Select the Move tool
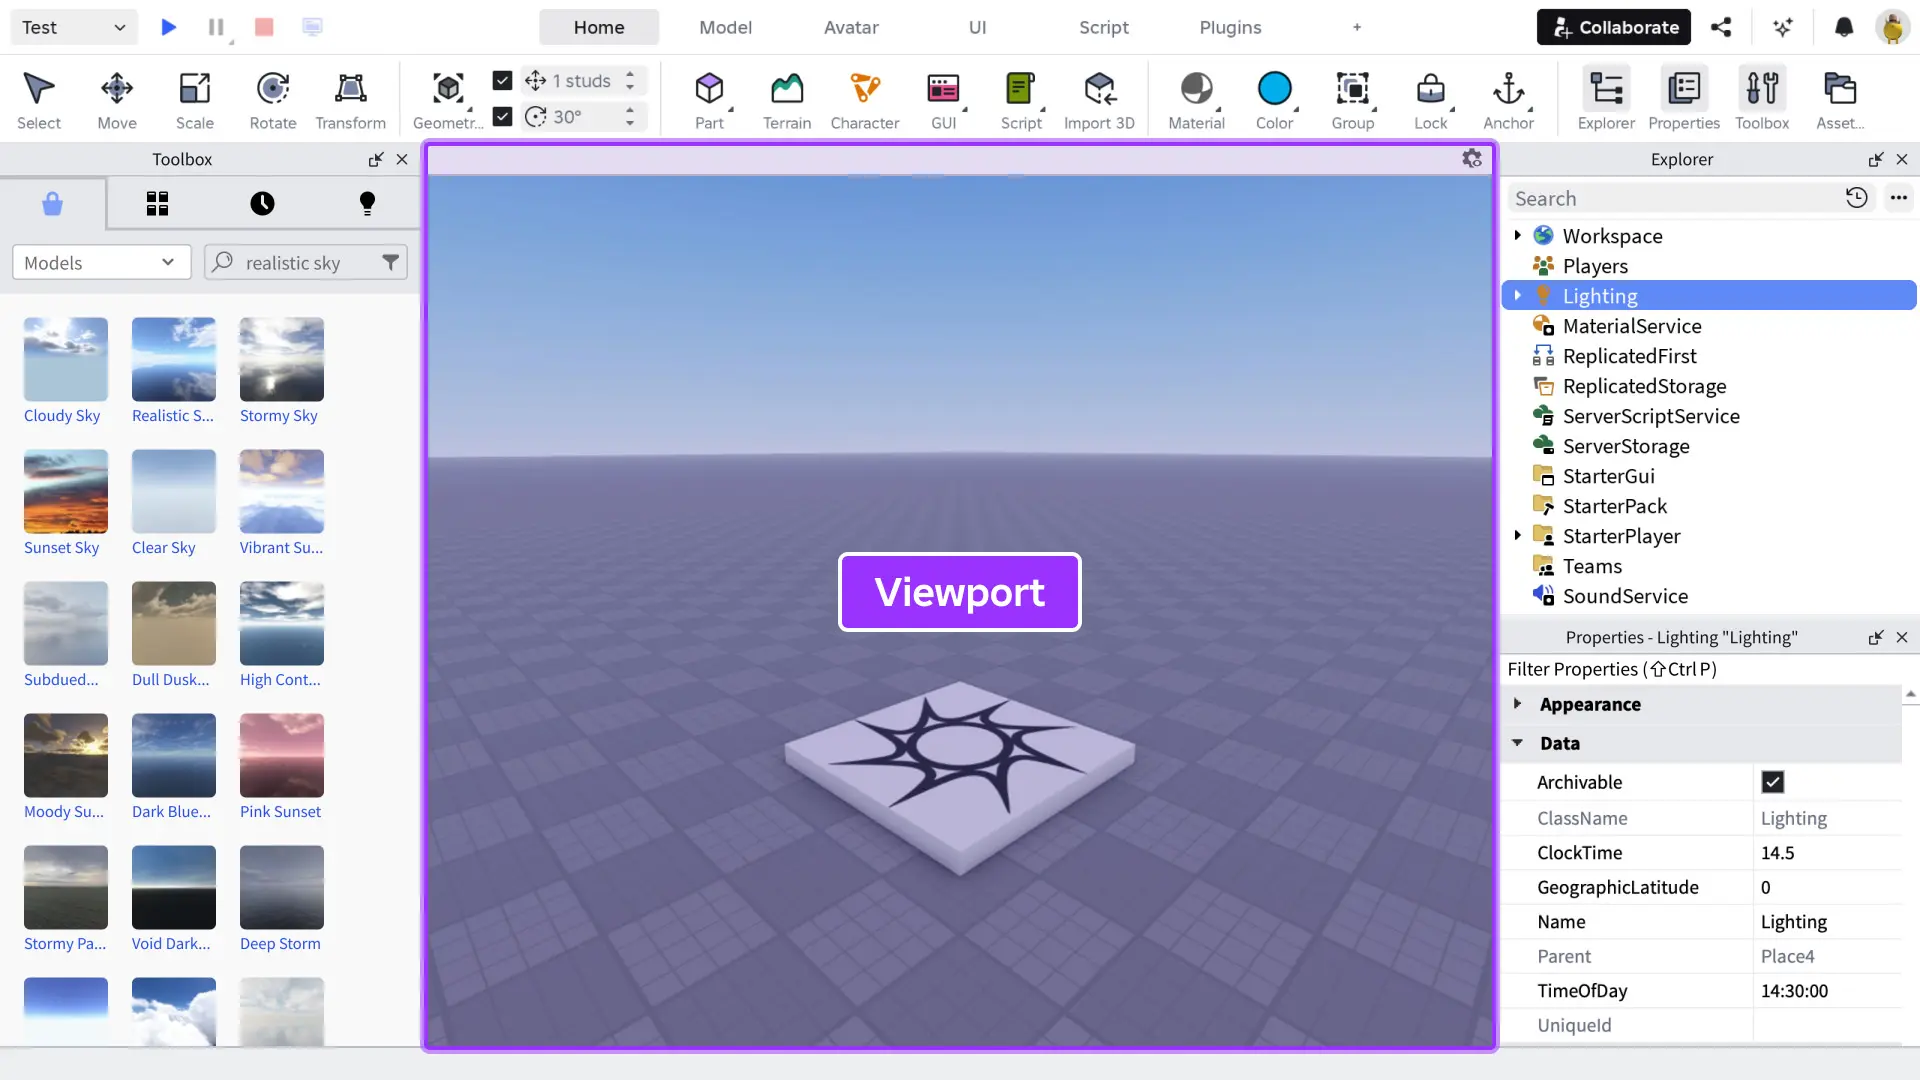 pos(116,97)
